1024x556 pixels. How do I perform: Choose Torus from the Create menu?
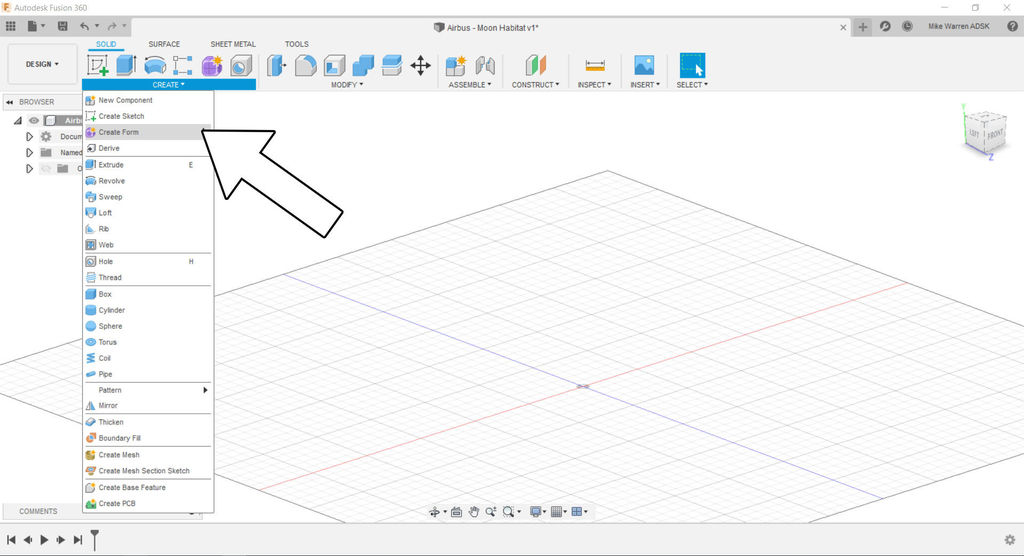[108, 342]
